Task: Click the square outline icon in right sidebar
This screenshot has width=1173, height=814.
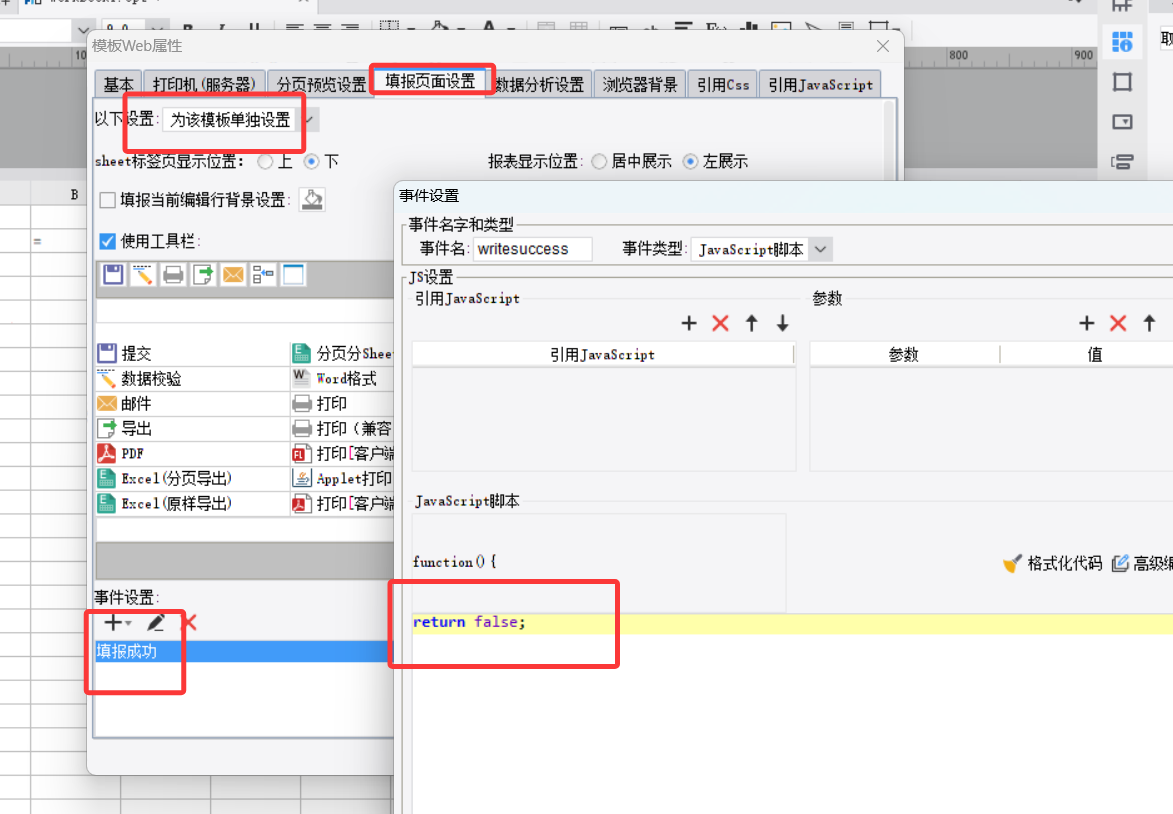Action: (1122, 82)
